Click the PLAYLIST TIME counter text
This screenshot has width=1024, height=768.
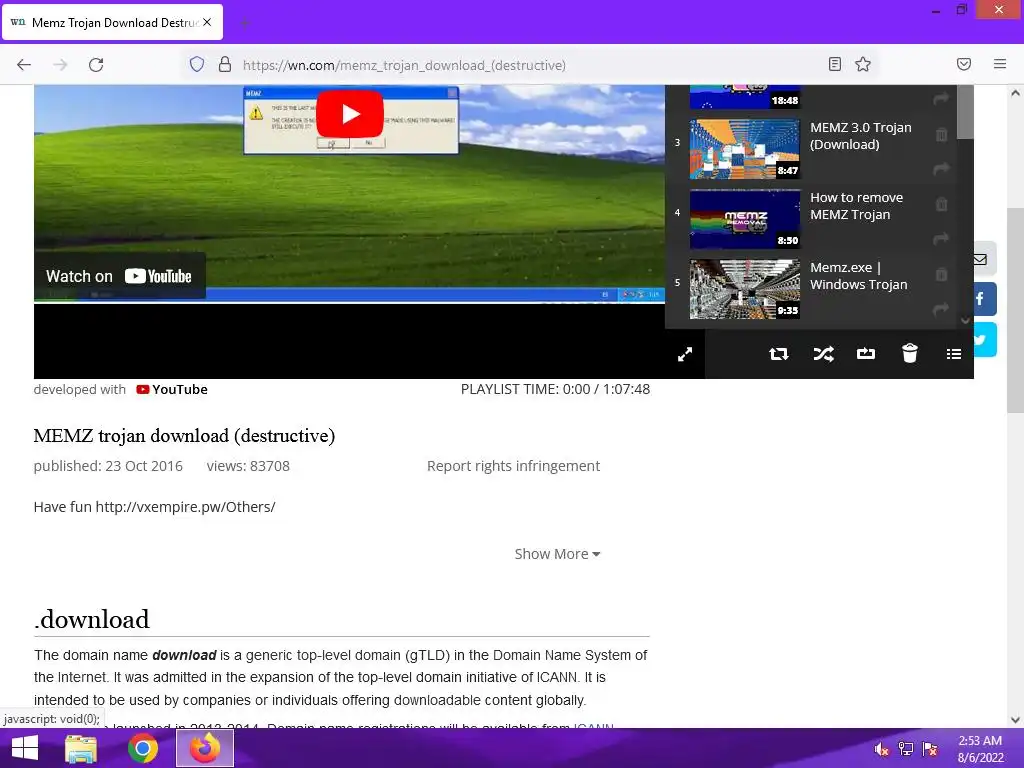555,389
